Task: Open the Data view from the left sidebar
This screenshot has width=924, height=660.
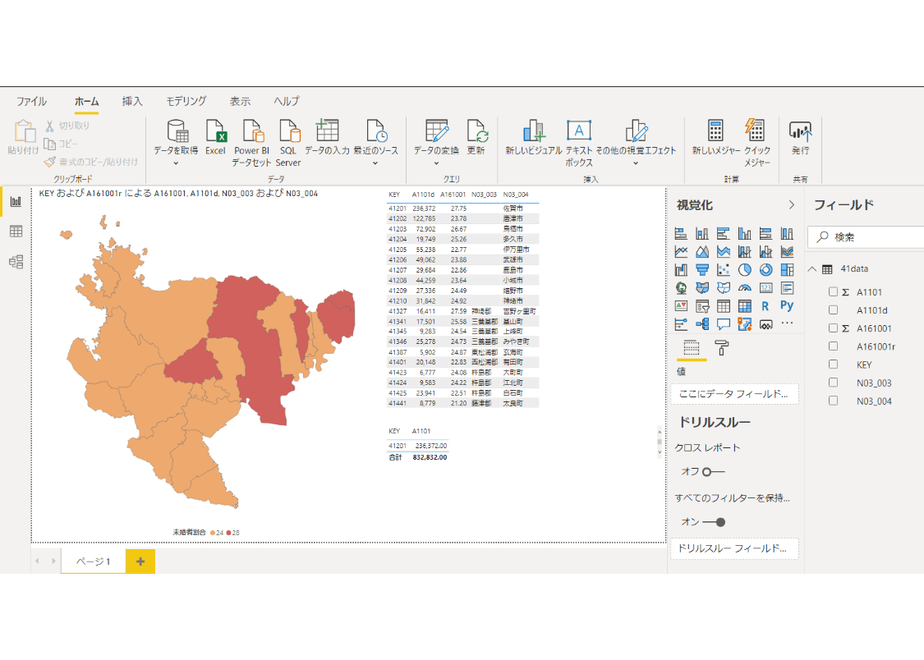Action: [x=16, y=232]
